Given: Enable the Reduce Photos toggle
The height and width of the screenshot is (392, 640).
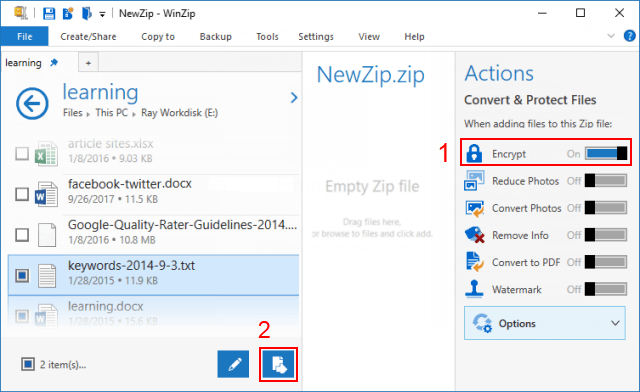Looking at the screenshot, I should click(x=606, y=181).
